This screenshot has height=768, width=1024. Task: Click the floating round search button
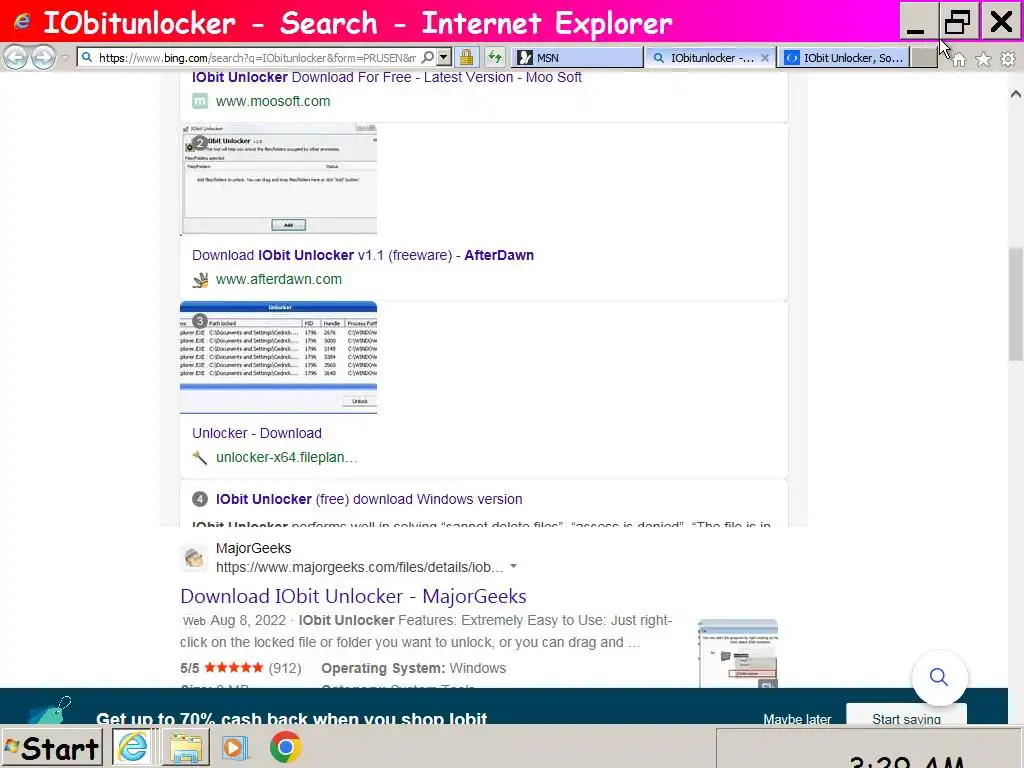coord(939,677)
